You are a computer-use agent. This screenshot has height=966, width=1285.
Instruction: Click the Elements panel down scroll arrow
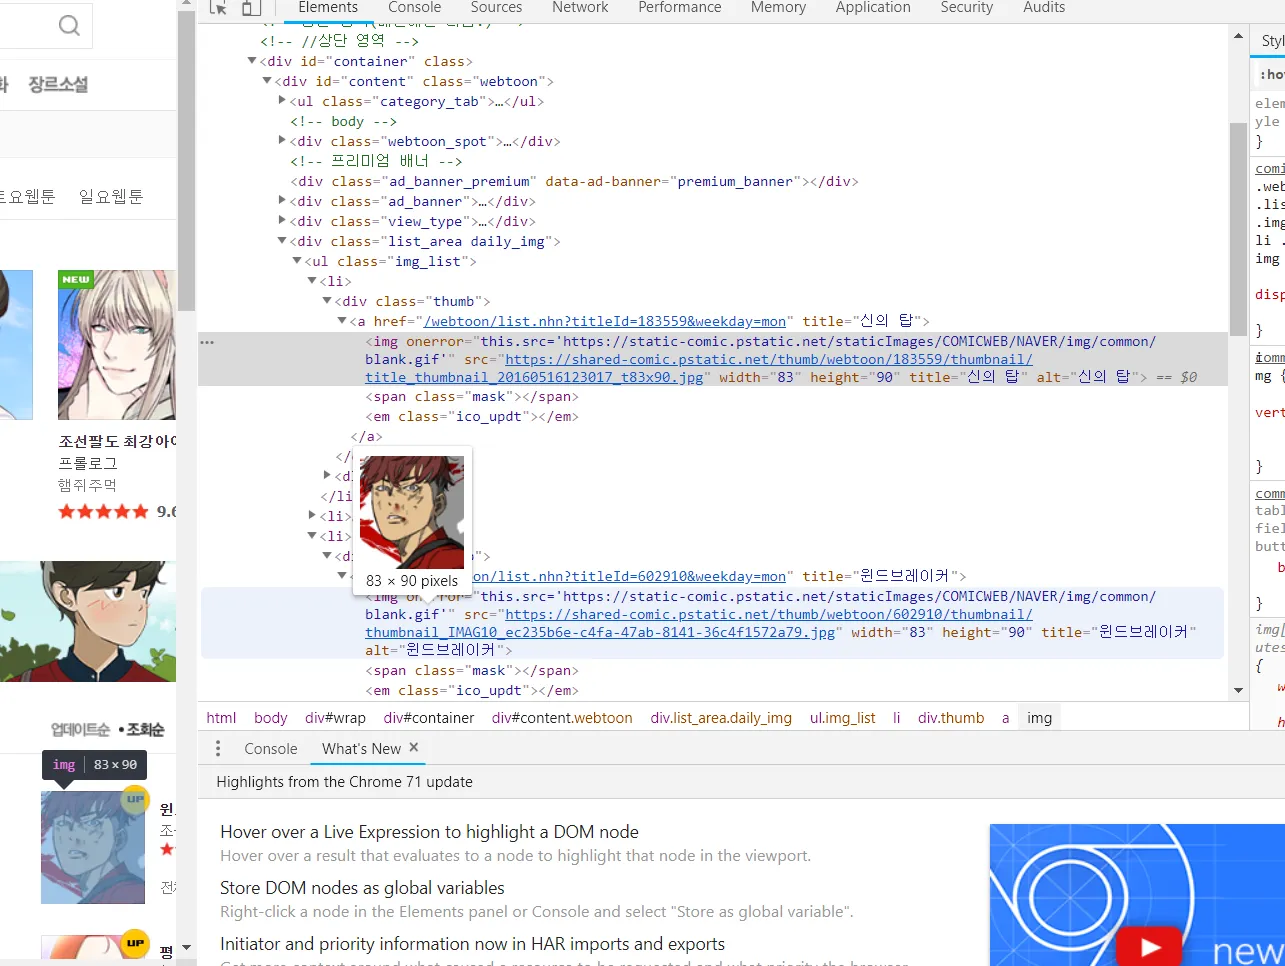pos(1239,690)
